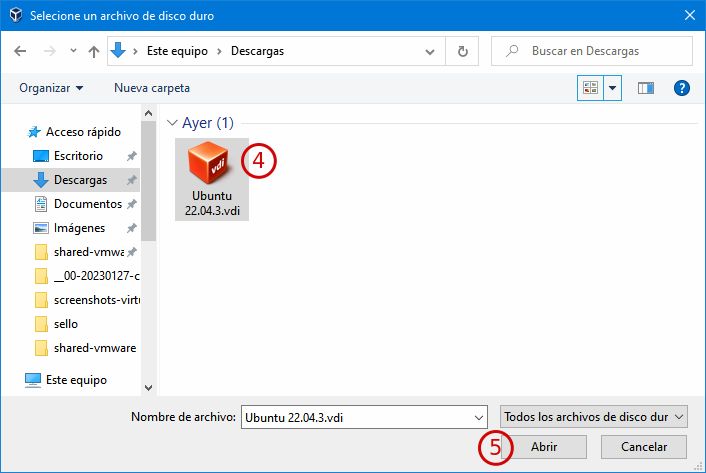Select Este equipo in the sidebar
The image size is (706, 473).
77,380
